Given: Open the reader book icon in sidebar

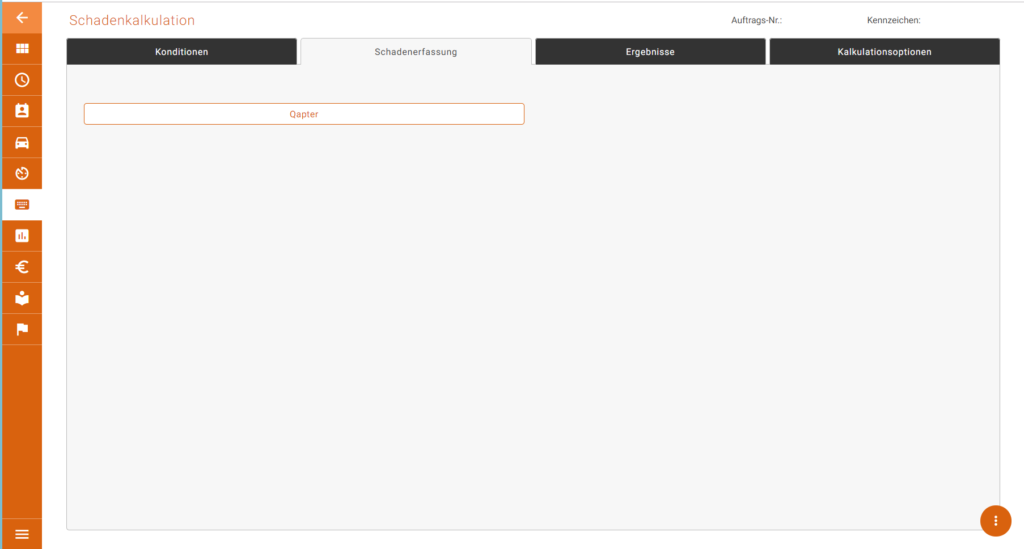Looking at the screenshot, I should click(x=22, y=298).
